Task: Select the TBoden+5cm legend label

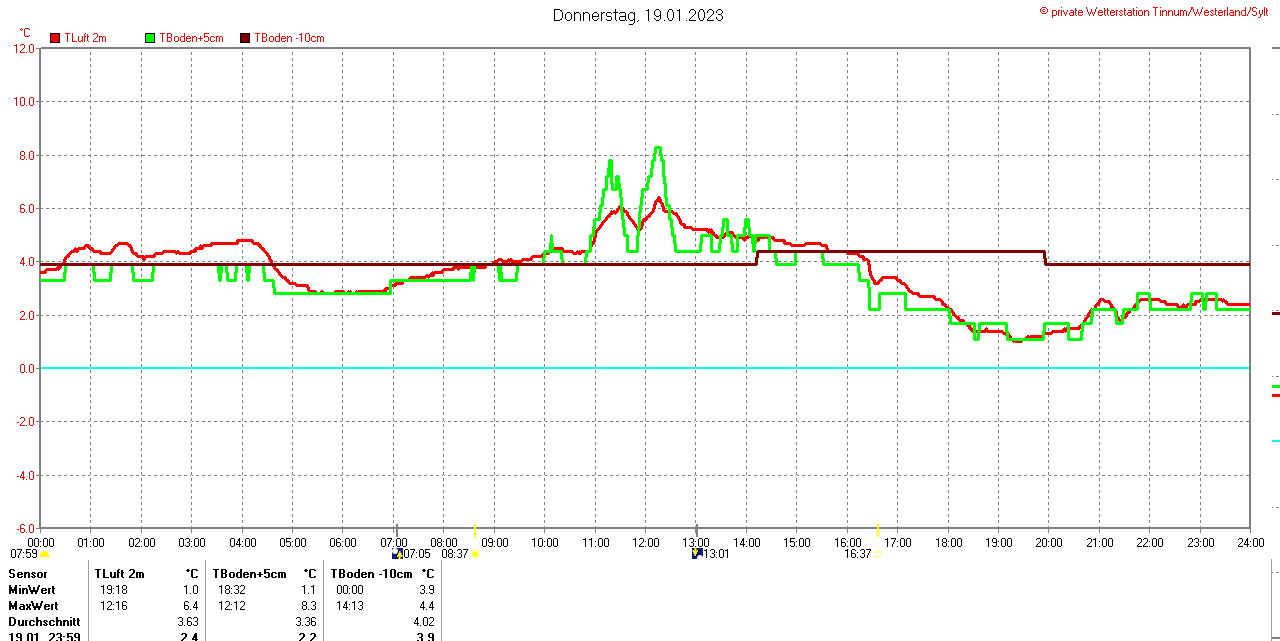Action: pos(191,38)
